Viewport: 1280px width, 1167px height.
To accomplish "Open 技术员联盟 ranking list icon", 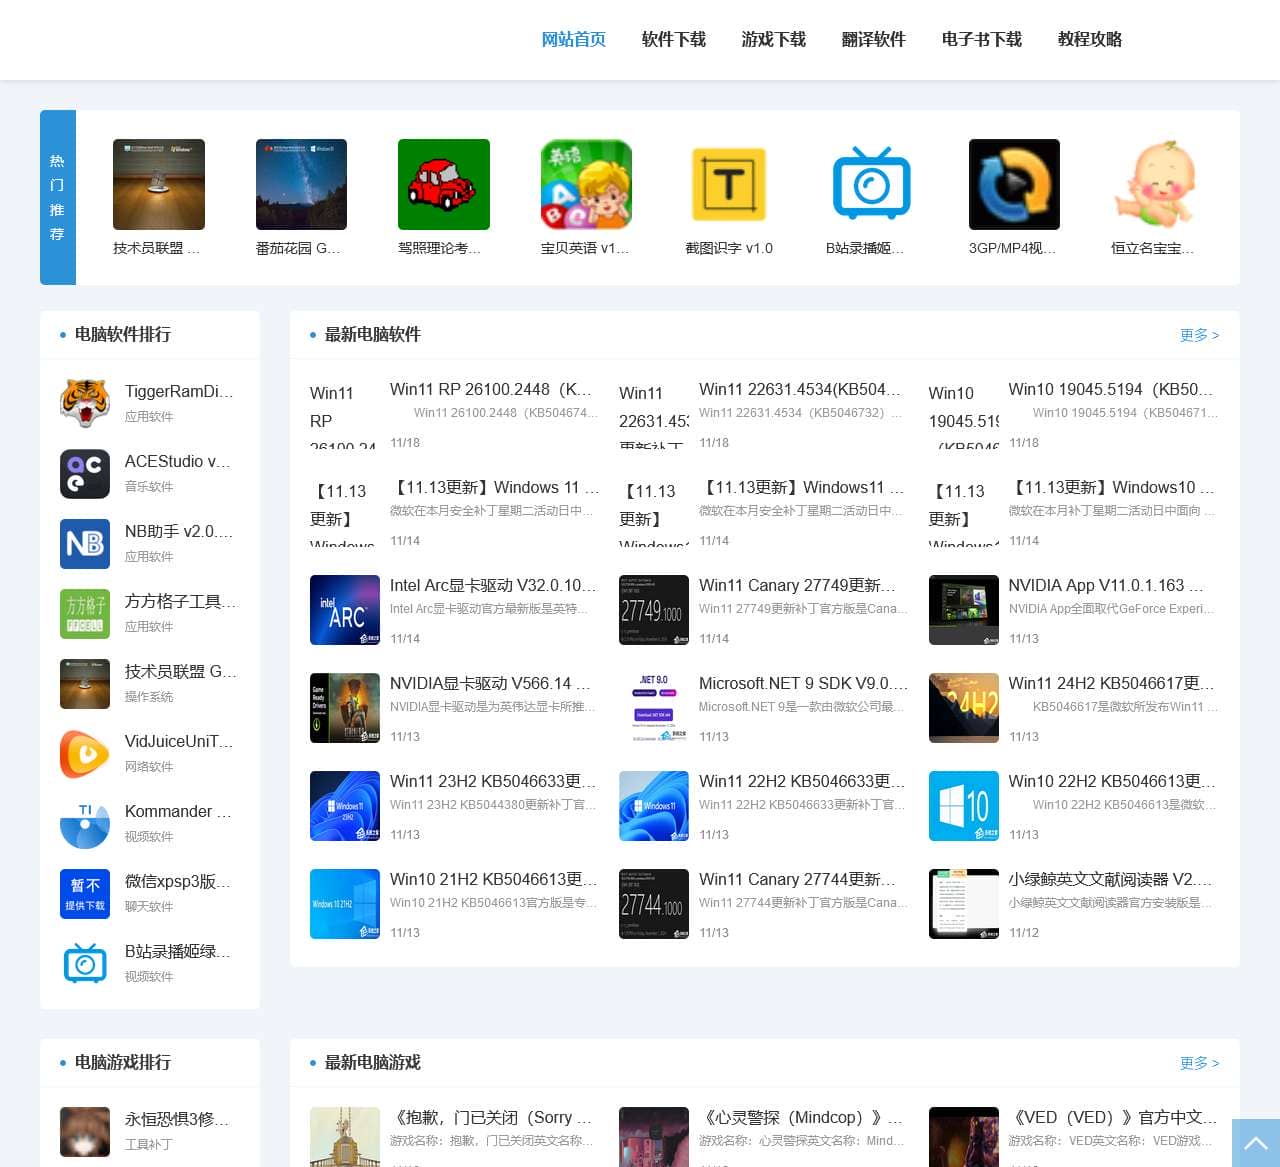I will coord(85,683).
